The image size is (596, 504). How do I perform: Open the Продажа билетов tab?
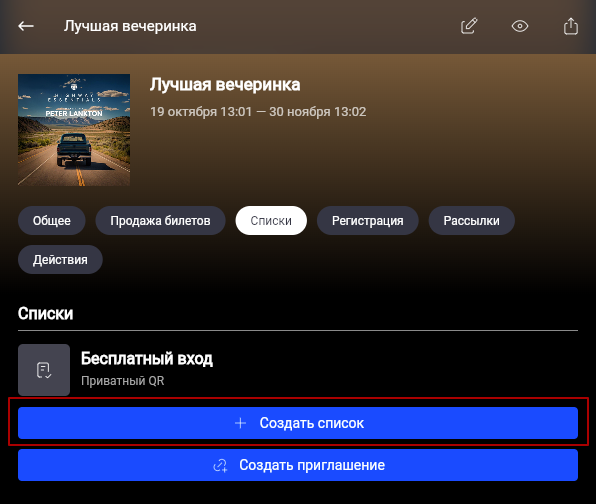pos(160,220)
